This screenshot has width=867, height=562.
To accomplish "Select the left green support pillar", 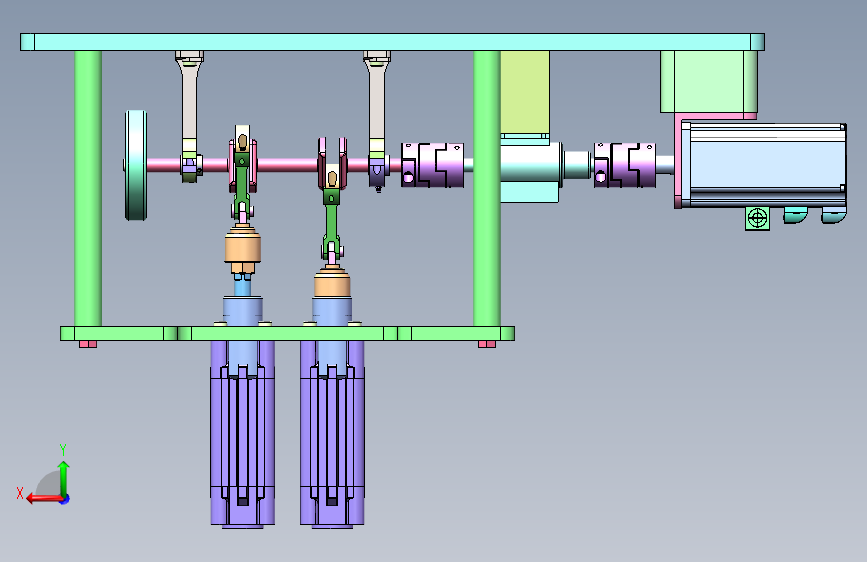I will (88, 188).
